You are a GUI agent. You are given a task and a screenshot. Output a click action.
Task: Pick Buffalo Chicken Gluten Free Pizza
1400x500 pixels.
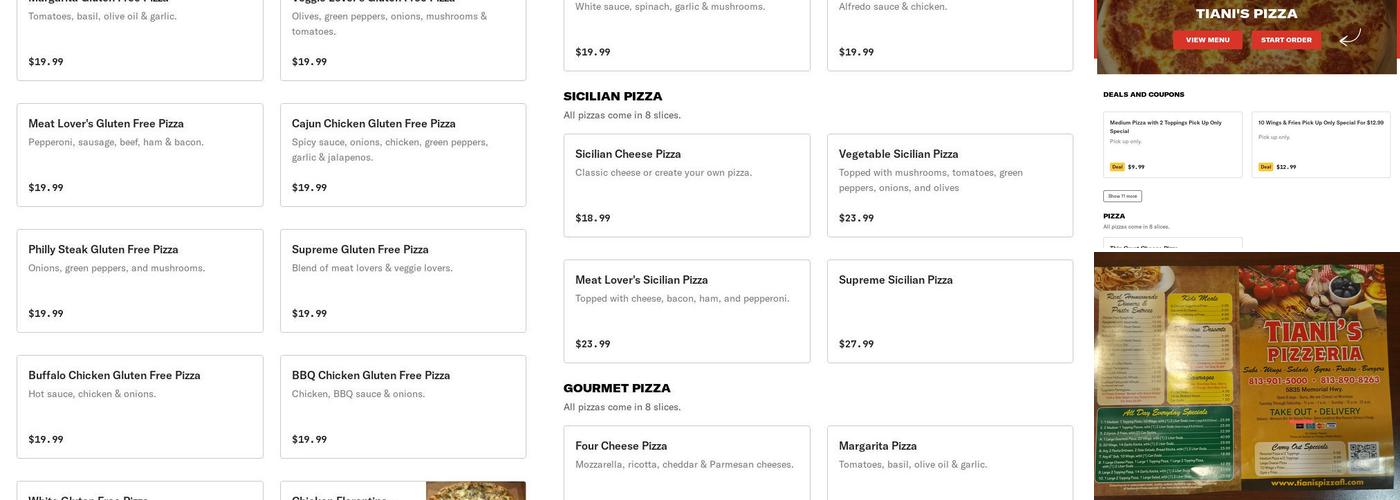(140, 407)
